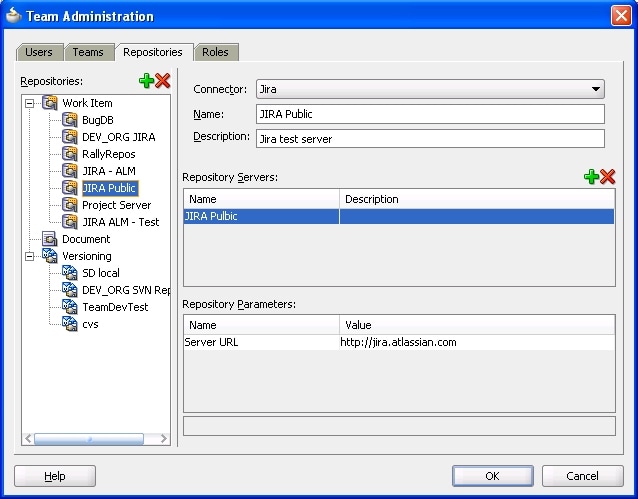Click the left scroll arrow of the tree

pyautogui.click(x=28, y=439)
